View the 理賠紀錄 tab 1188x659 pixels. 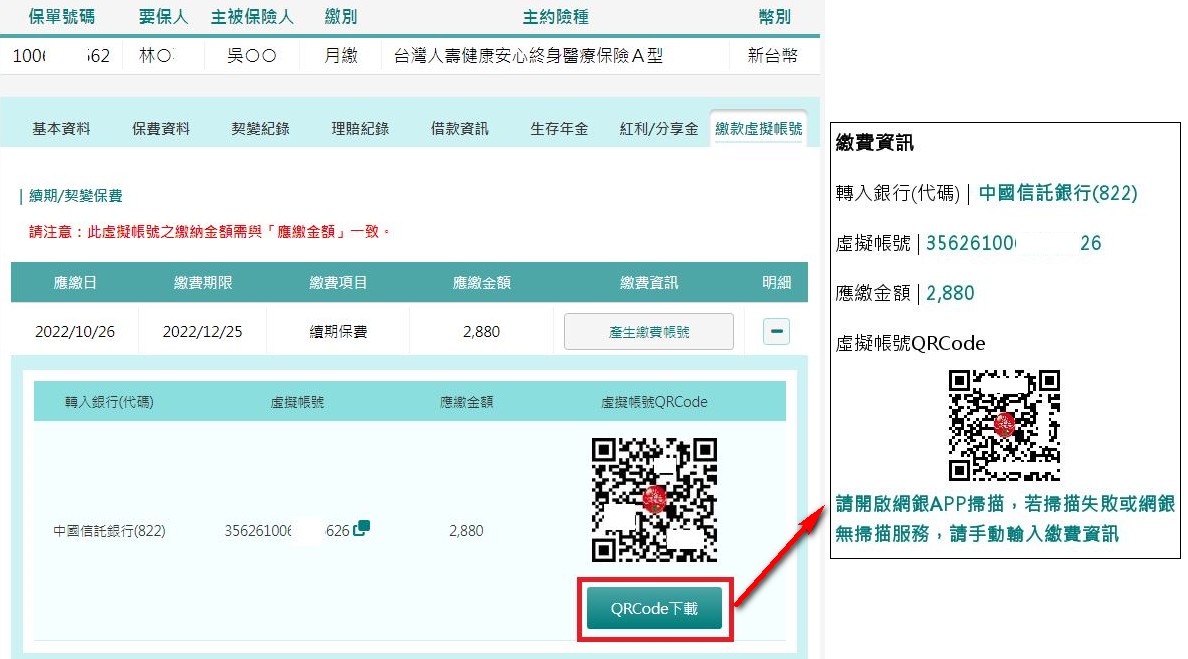pyautogui.click(x=360, y=129)
